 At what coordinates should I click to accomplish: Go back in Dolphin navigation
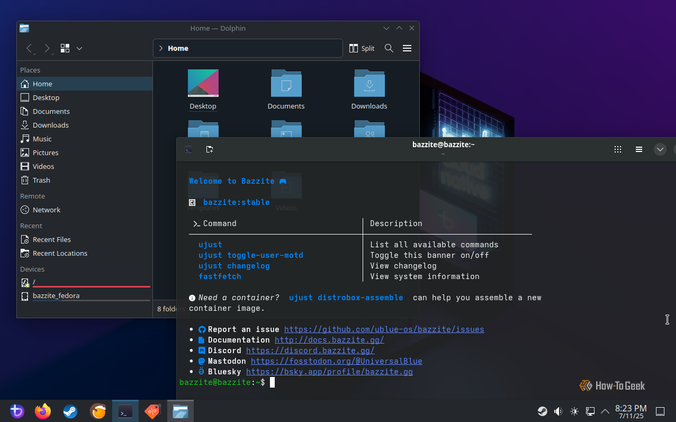pyautogui.click(x=29, y=48)
